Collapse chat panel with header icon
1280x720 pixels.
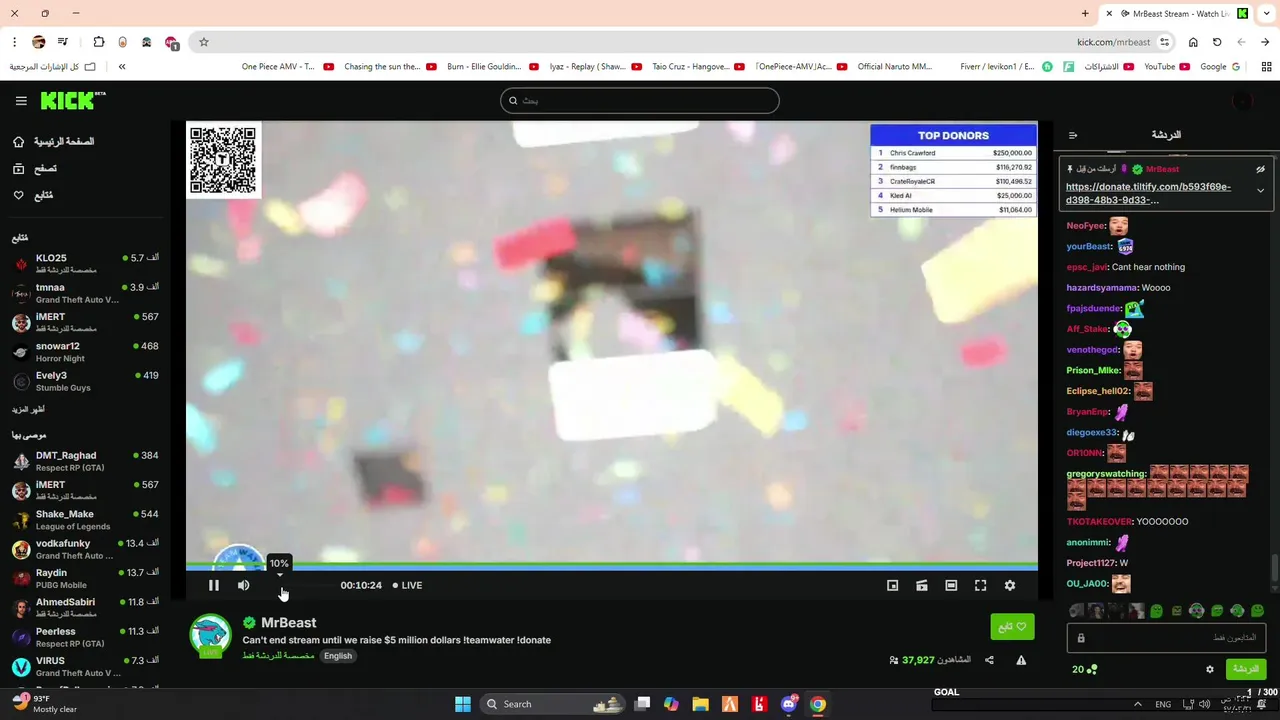(x=1073, y=135)
